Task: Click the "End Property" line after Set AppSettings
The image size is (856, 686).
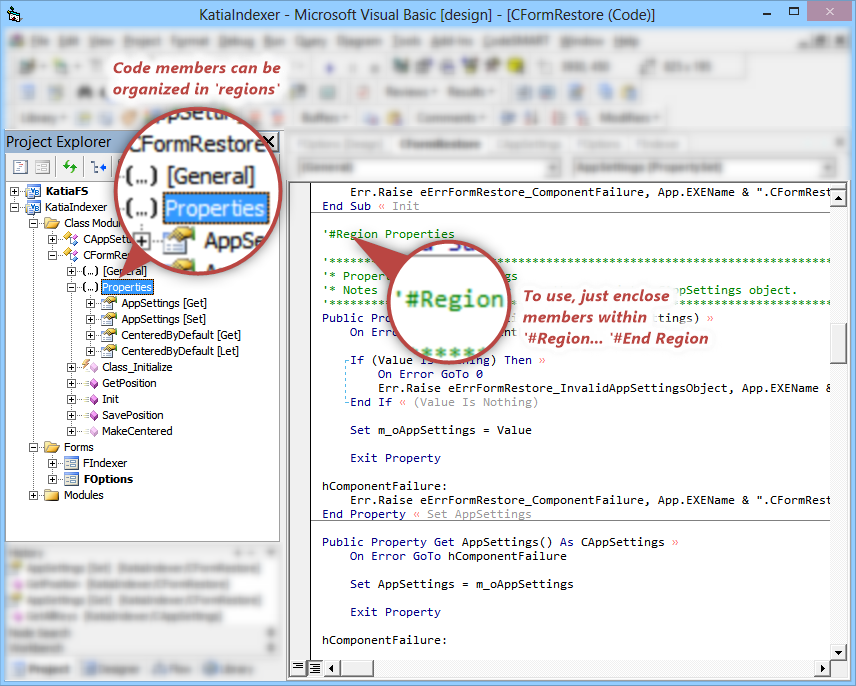Action: (x=364, y=514)
